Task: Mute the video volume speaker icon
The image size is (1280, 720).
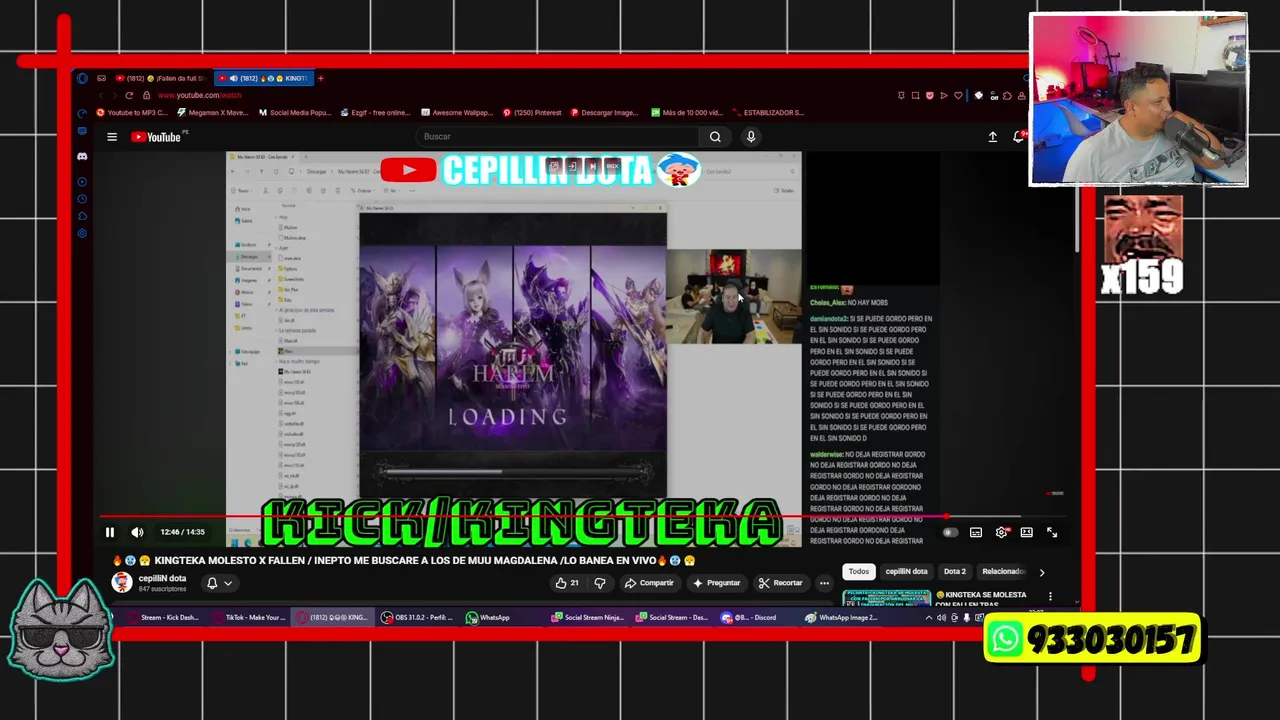Action: 137,532
